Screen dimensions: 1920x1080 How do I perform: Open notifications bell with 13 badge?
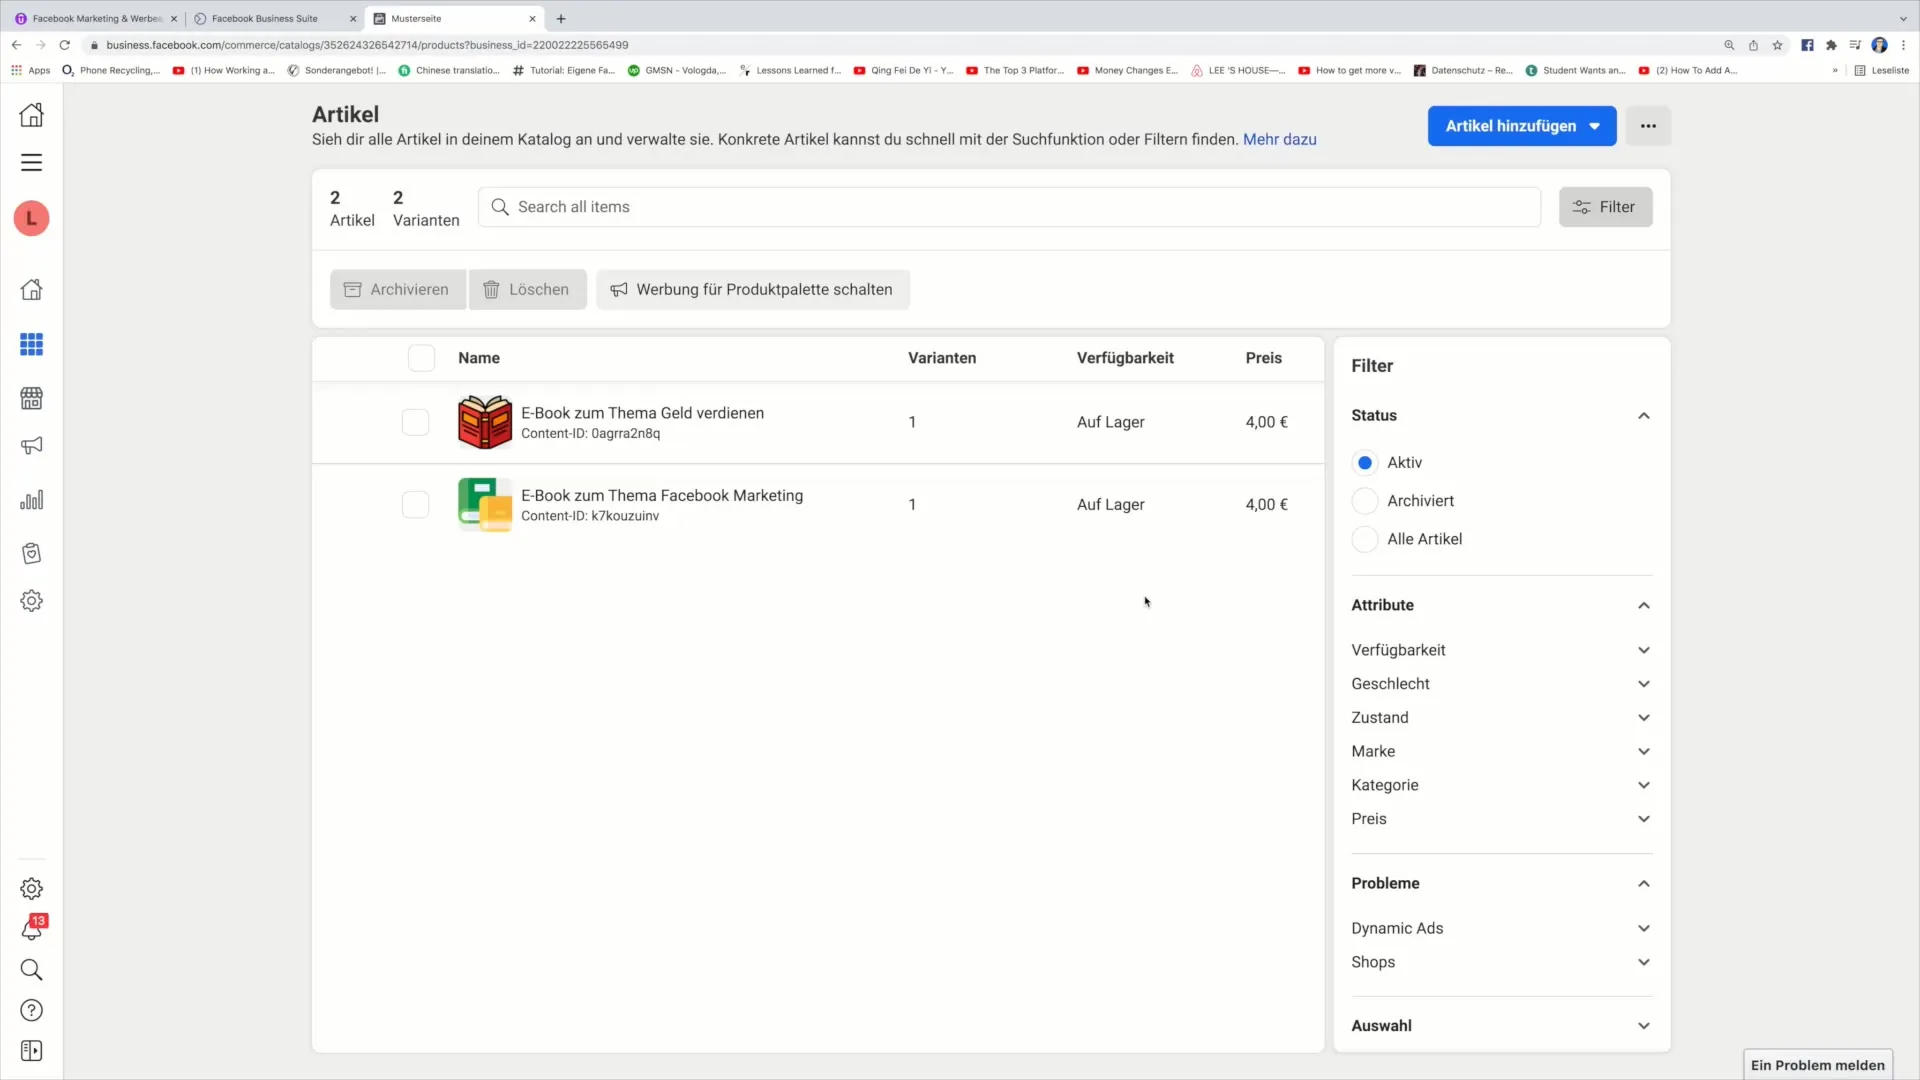point(31,929)
